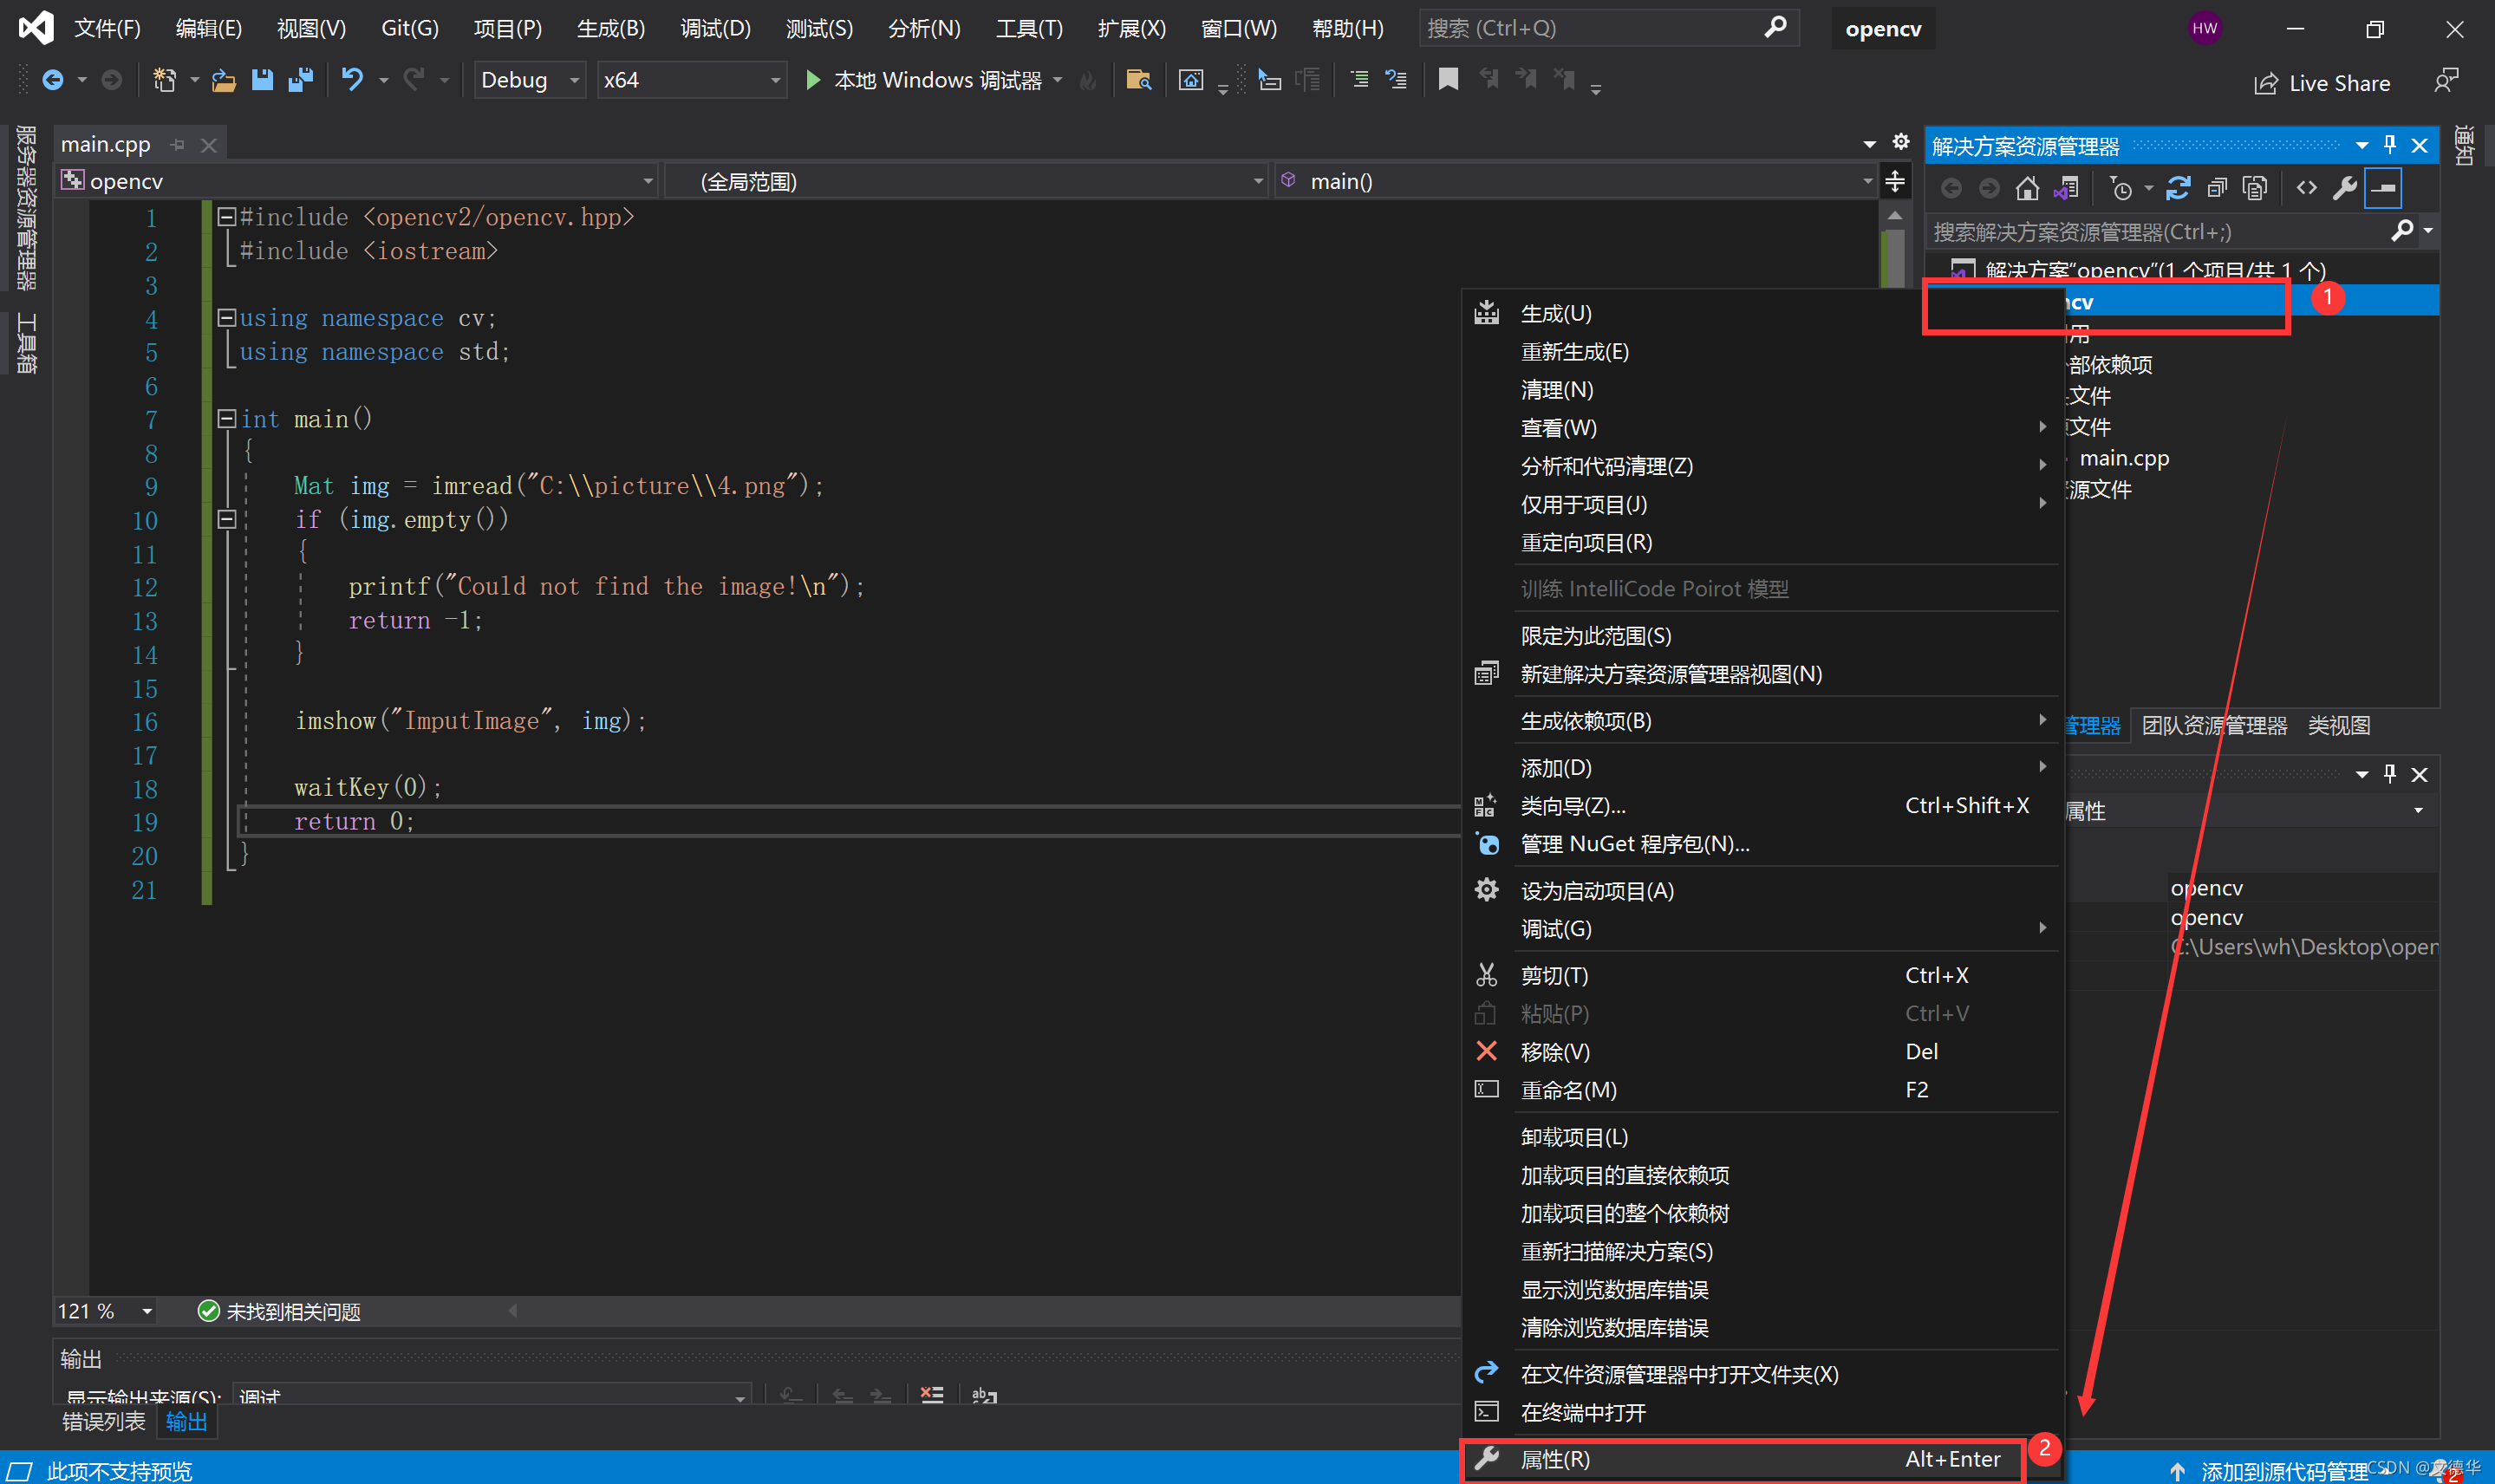Open the x64 platform dropdown
Image resolution: width=2495 pixels, height=1484 pixels.
click(775, 80)
